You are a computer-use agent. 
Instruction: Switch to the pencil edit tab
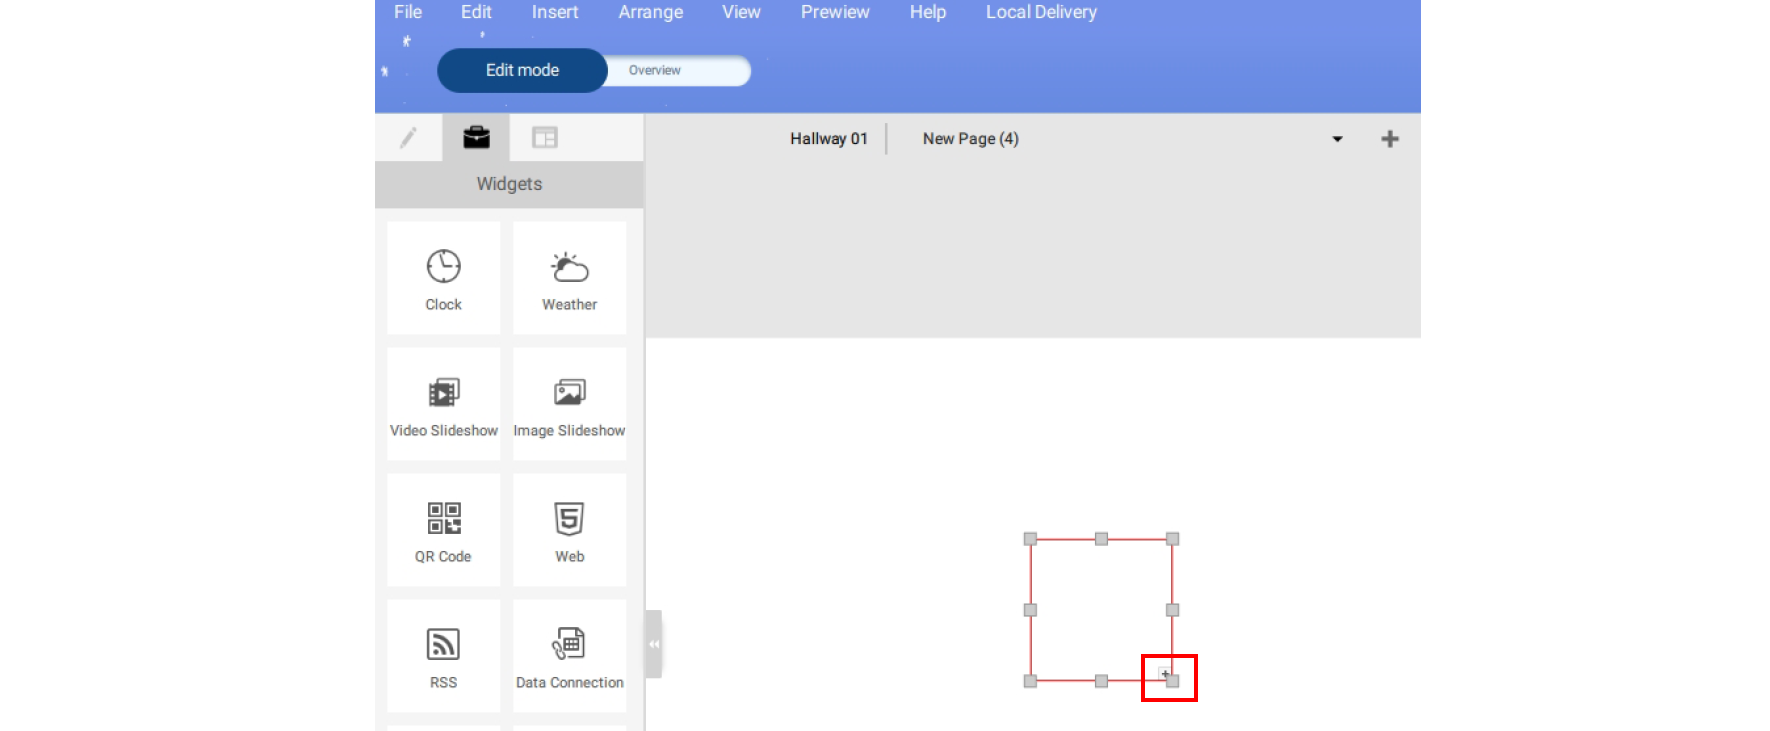408,138
